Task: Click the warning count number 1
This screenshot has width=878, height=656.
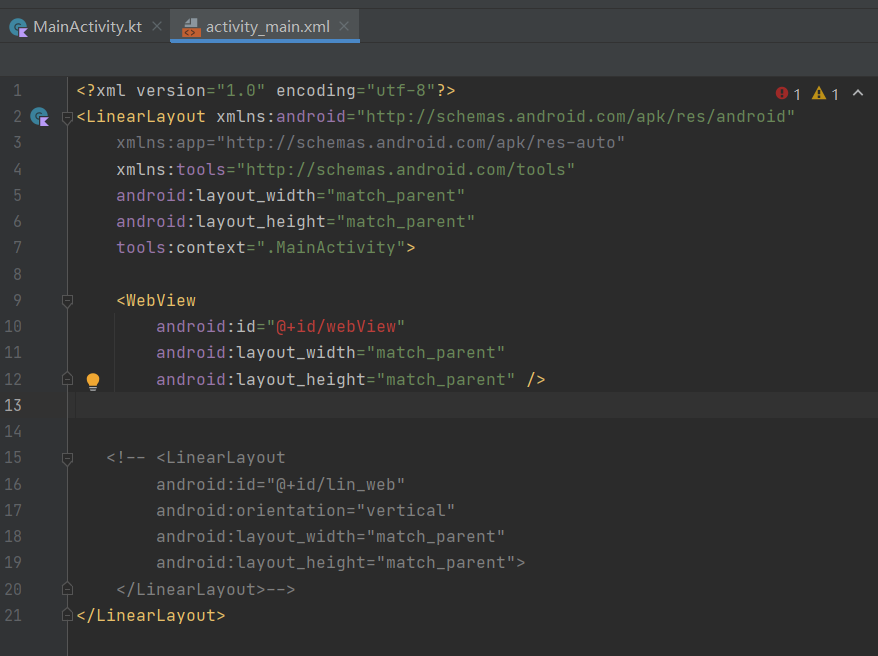Action: tap(834, 94)
